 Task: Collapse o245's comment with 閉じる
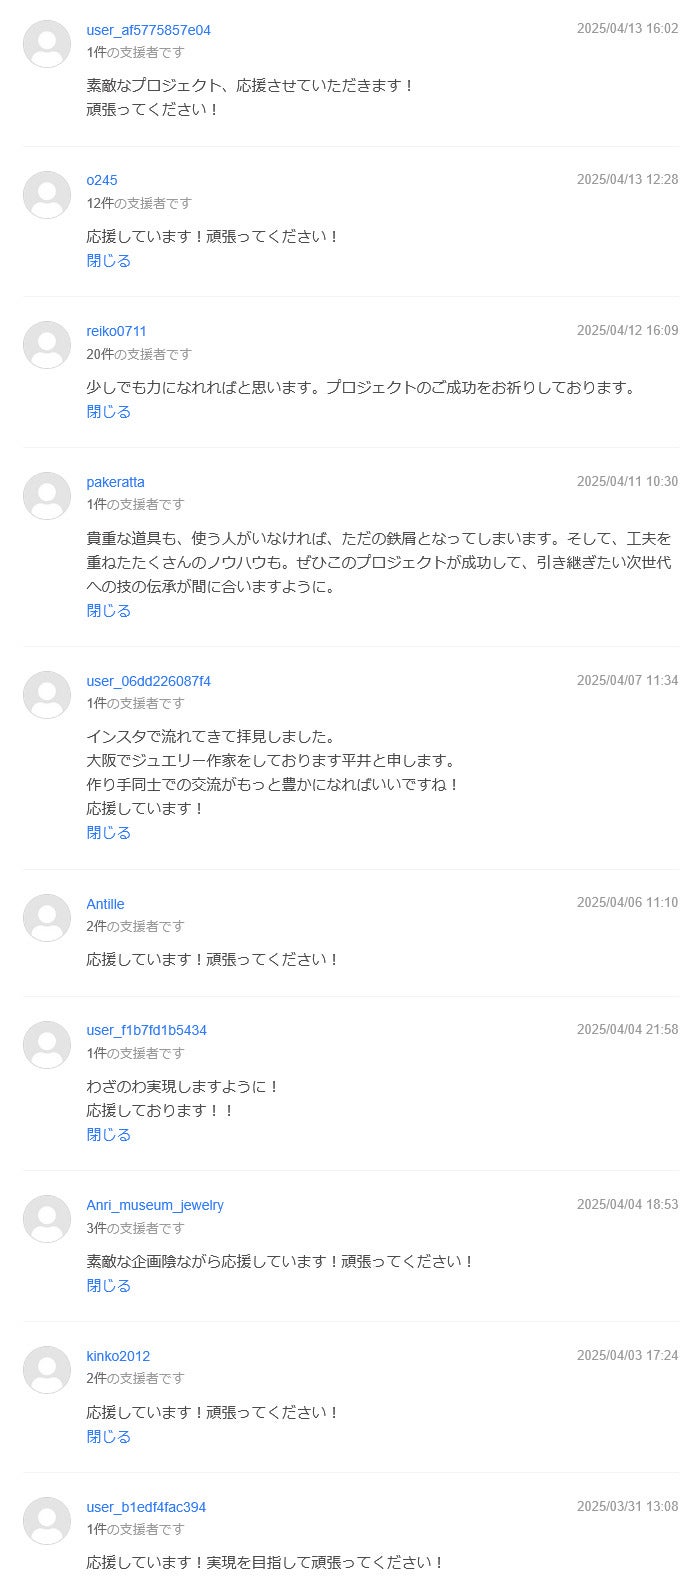108,261
